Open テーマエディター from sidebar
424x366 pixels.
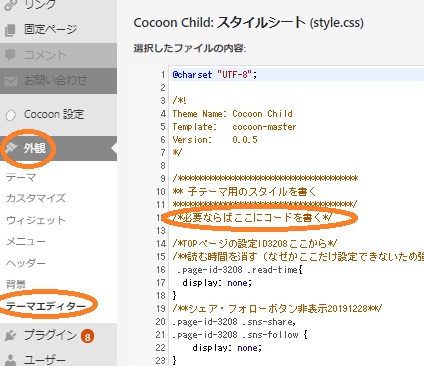46,306
